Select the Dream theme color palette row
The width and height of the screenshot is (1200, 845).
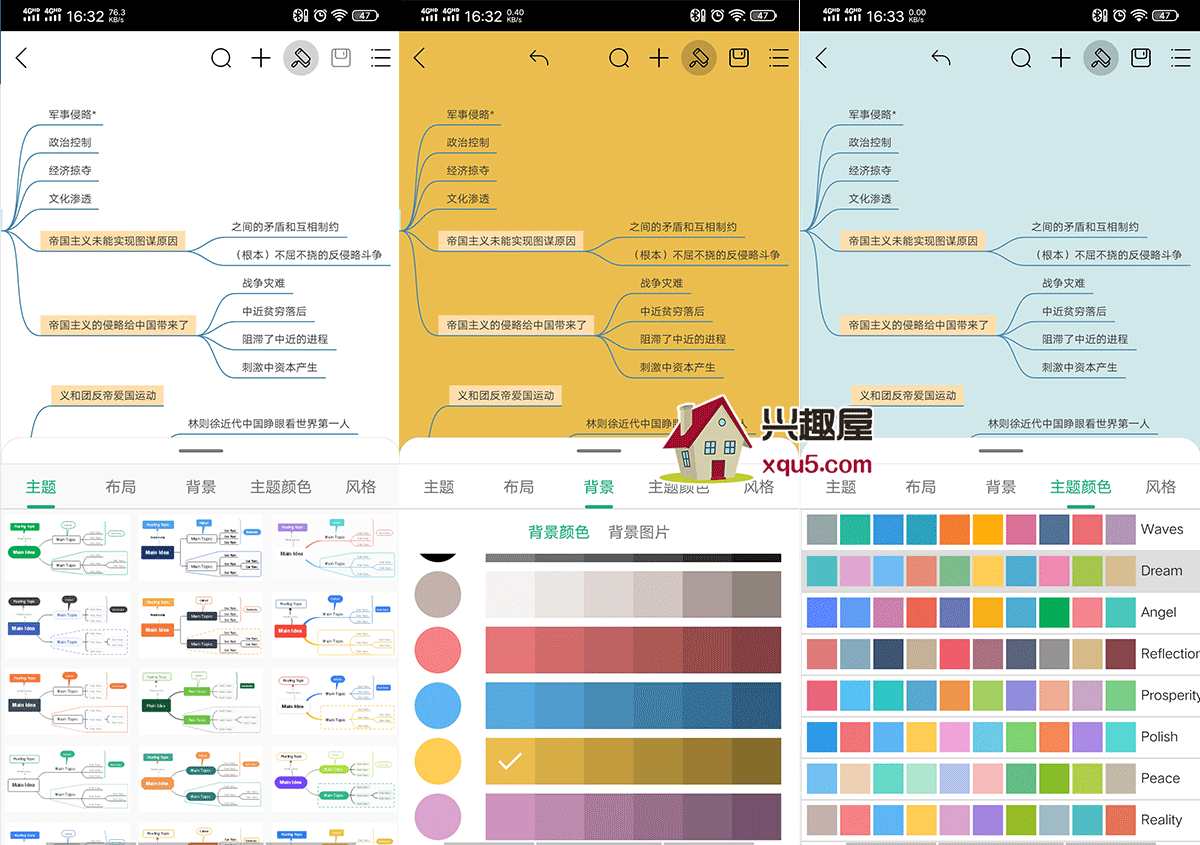pos(1000,570)
